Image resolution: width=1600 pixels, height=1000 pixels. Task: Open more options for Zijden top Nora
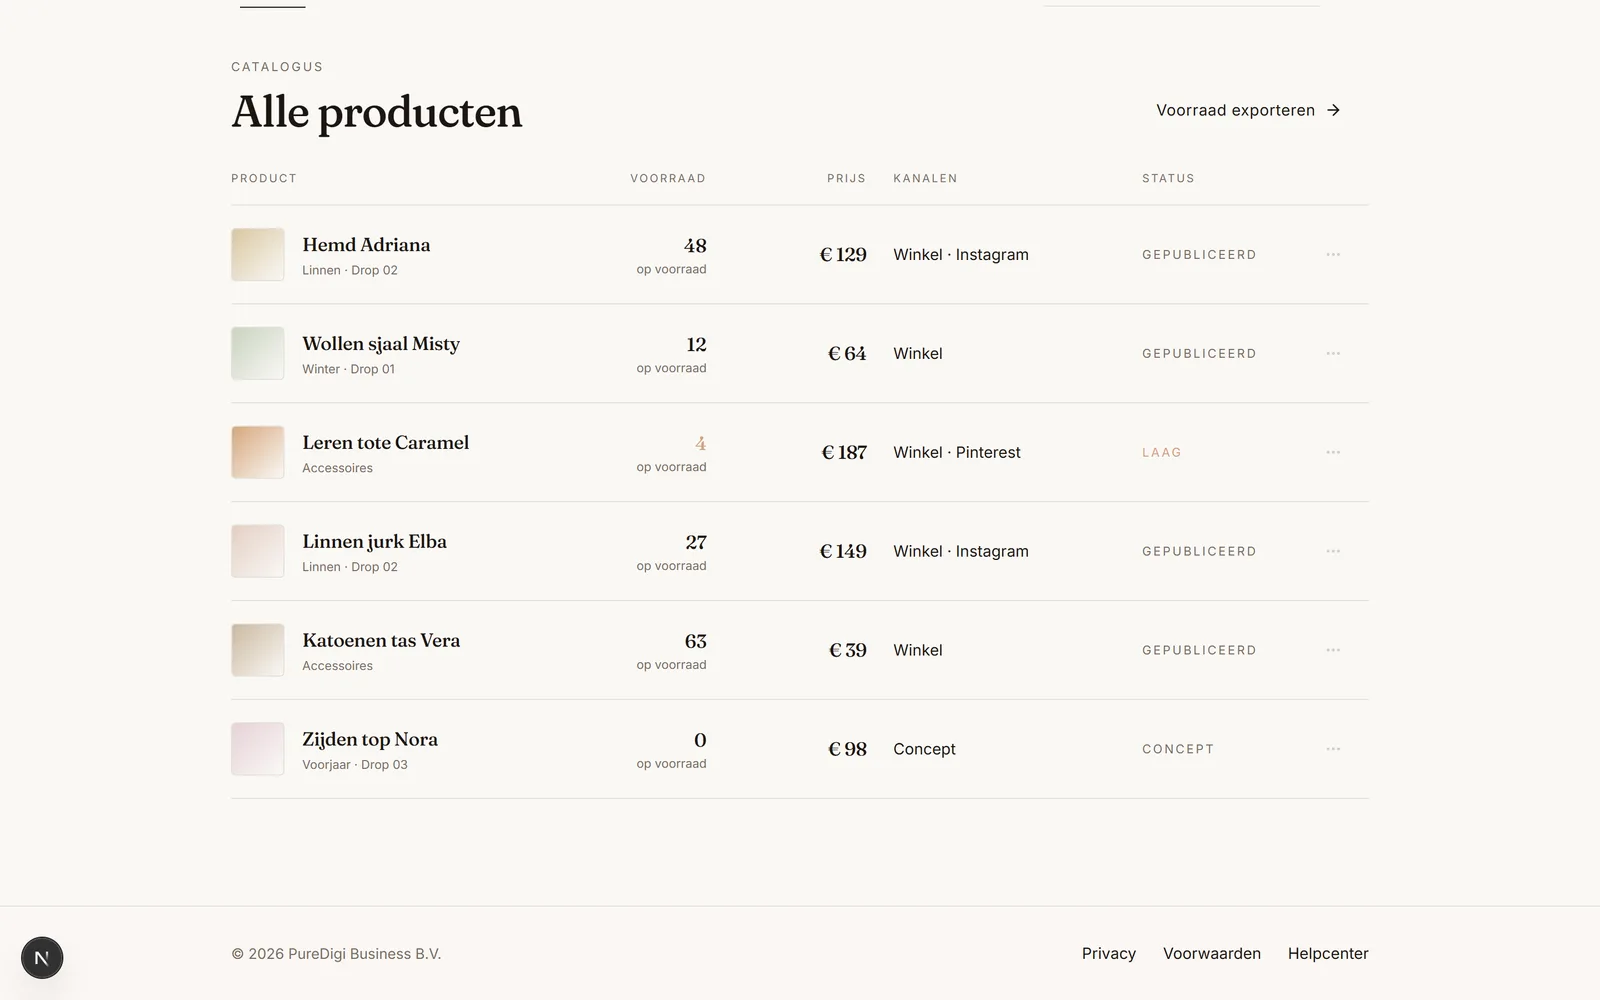(1333, 749)
